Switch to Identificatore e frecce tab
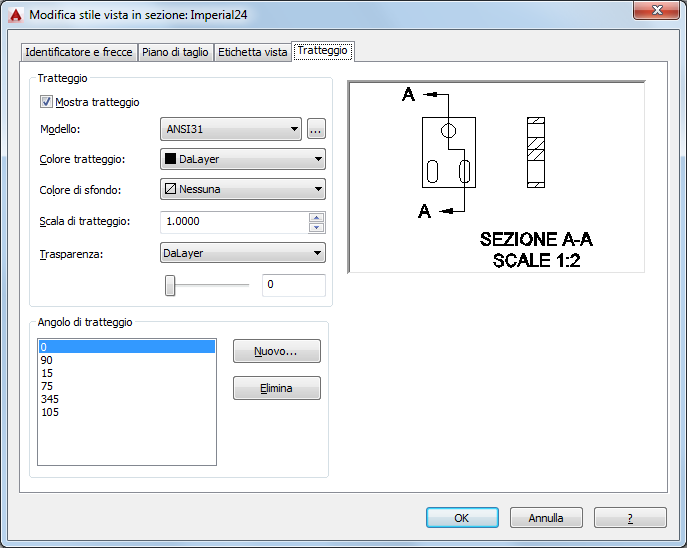 pyautogui.click(x=79, y=52)
